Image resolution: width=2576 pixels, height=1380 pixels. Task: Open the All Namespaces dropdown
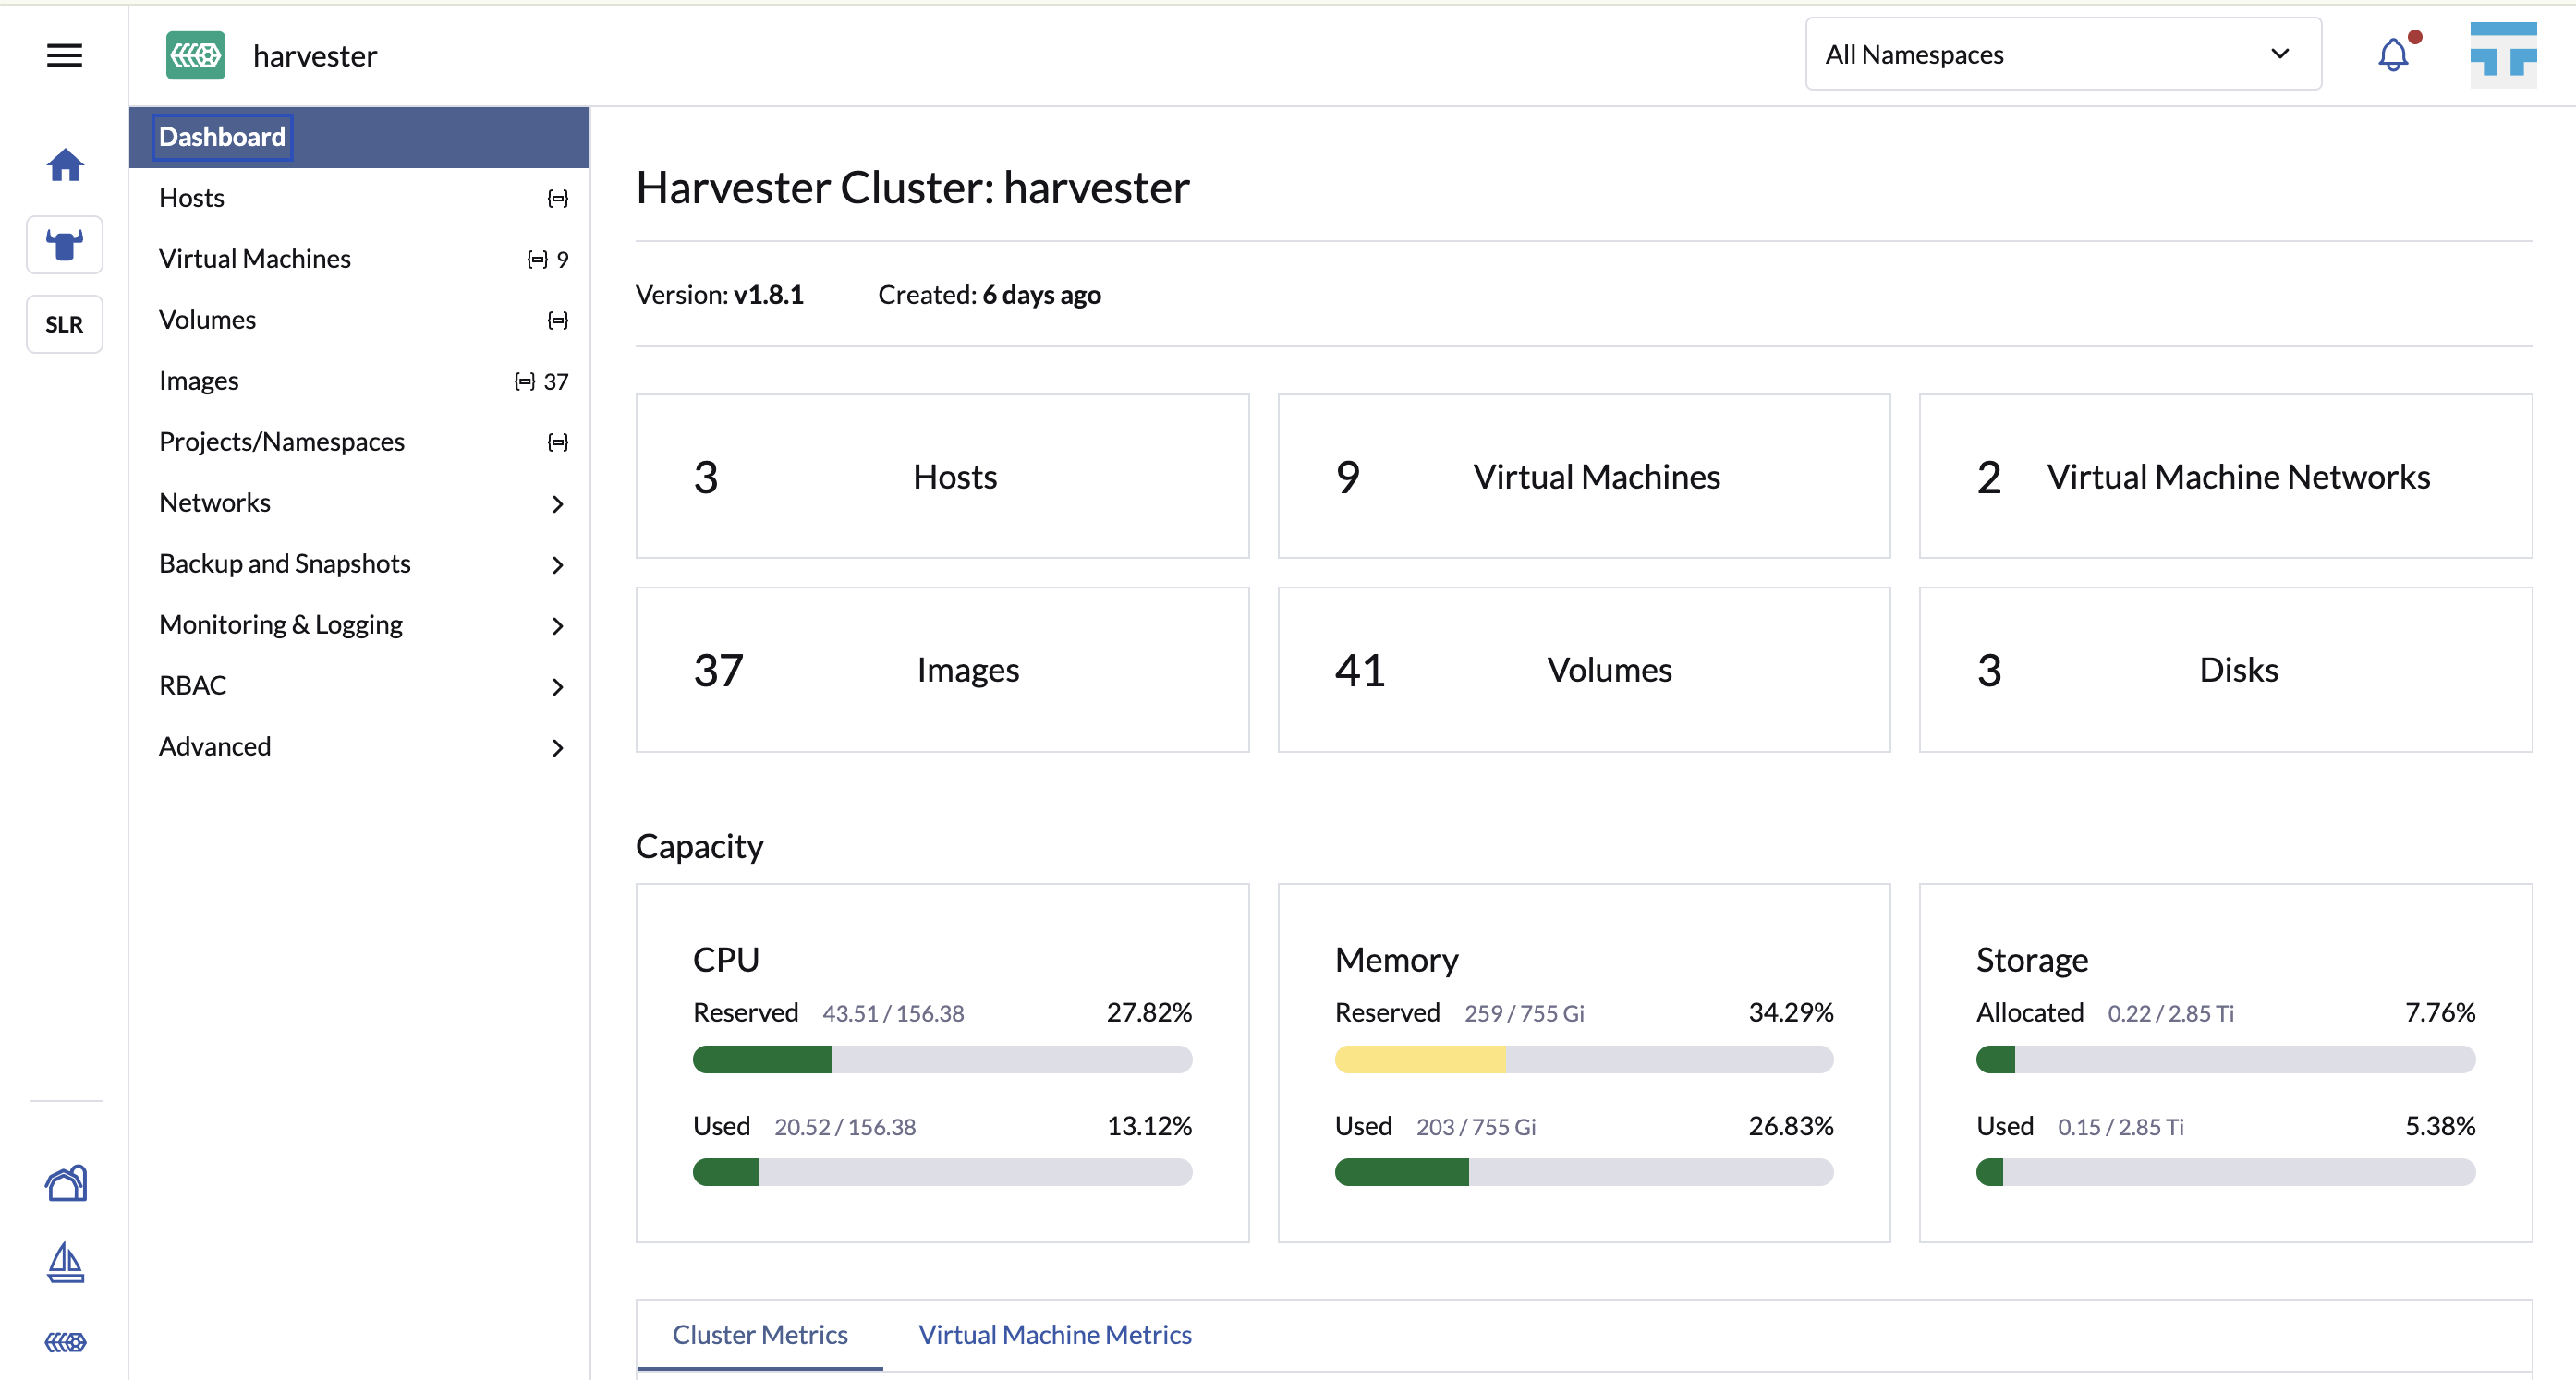[2062, 54]
